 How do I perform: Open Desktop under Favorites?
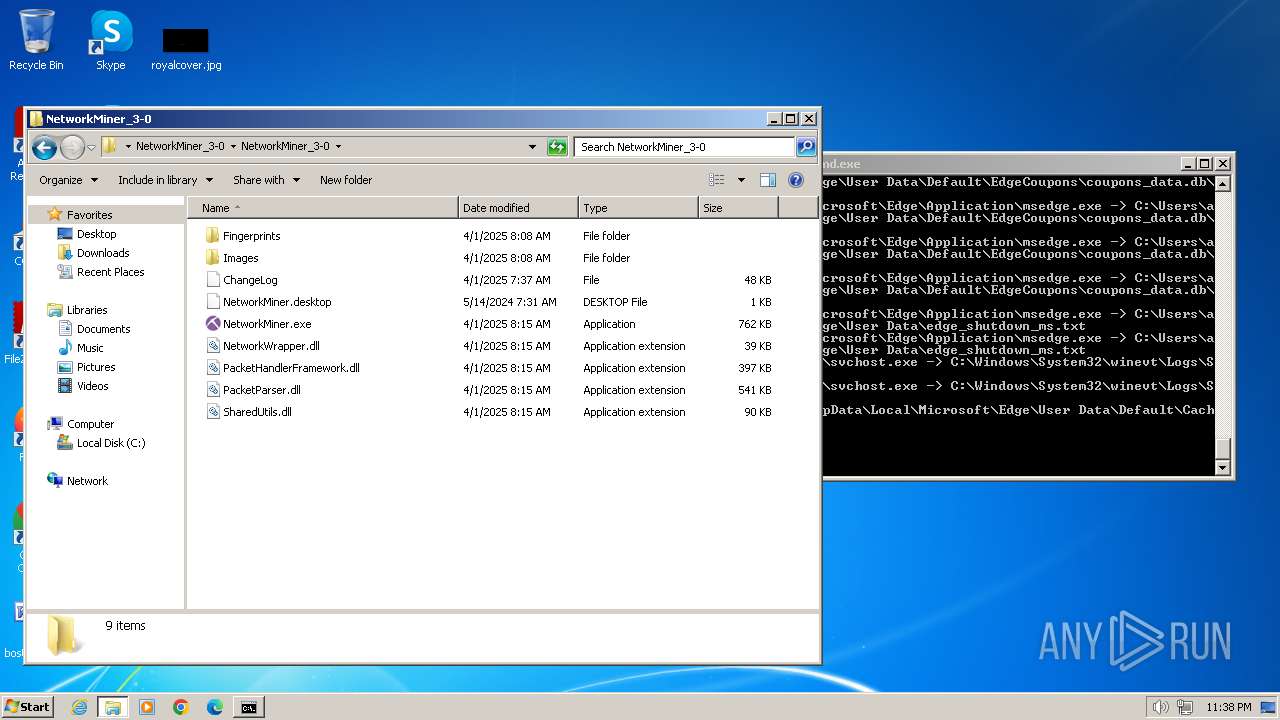(x=96, y=234)
